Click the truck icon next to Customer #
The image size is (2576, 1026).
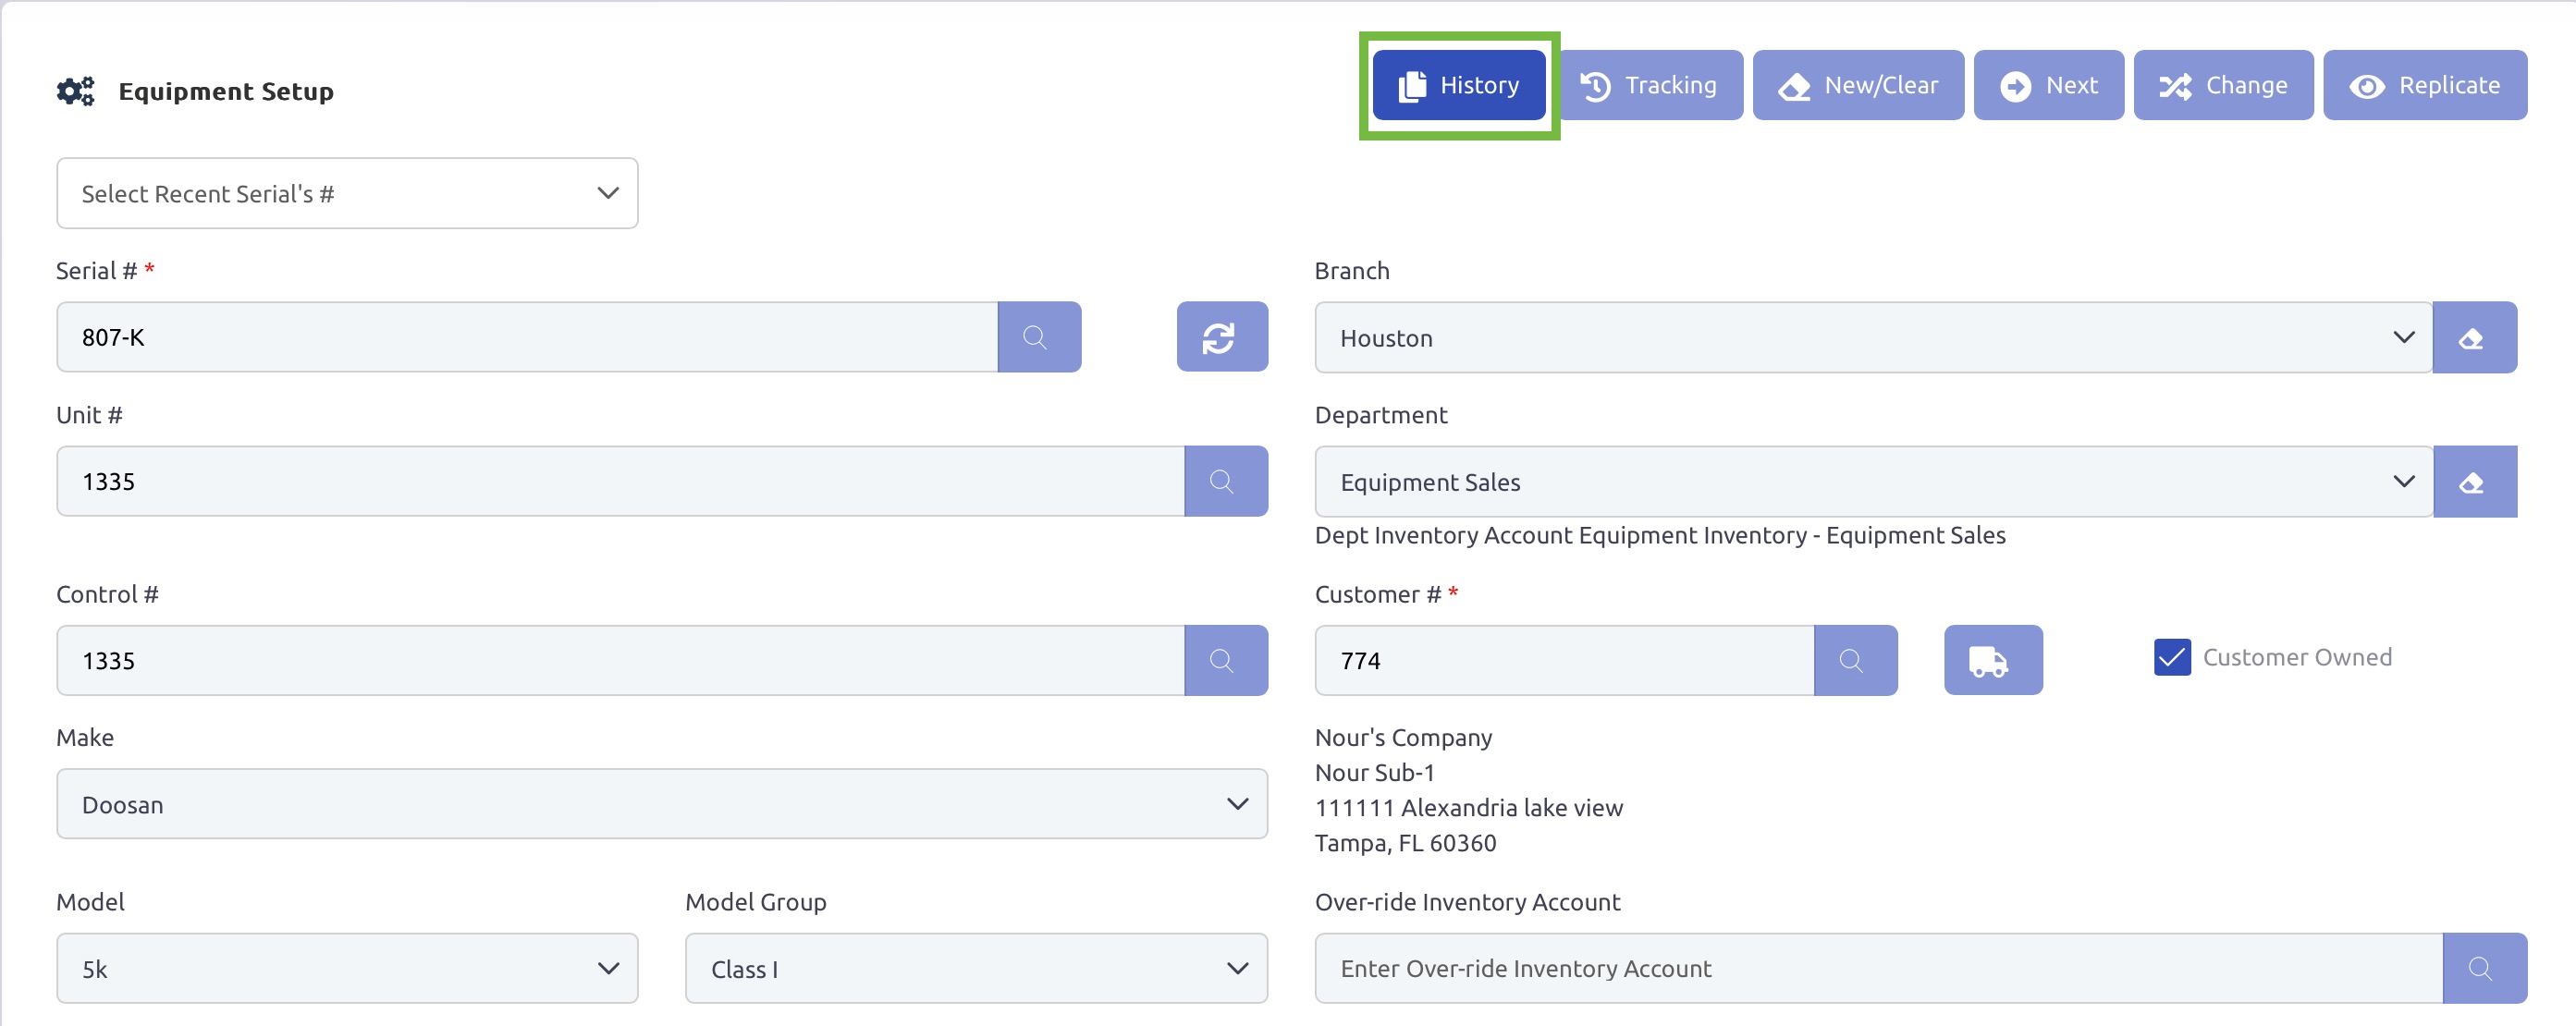coord(1991,660)
